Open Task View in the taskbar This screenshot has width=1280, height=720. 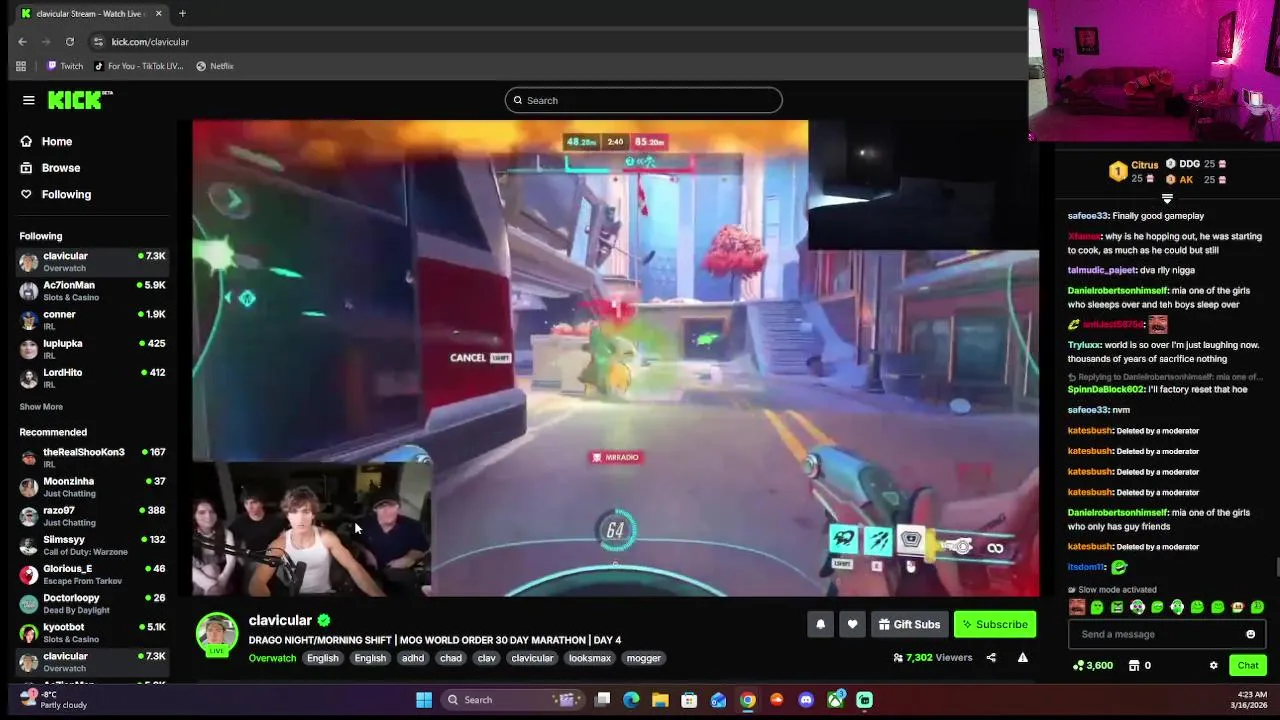[602, 700]
